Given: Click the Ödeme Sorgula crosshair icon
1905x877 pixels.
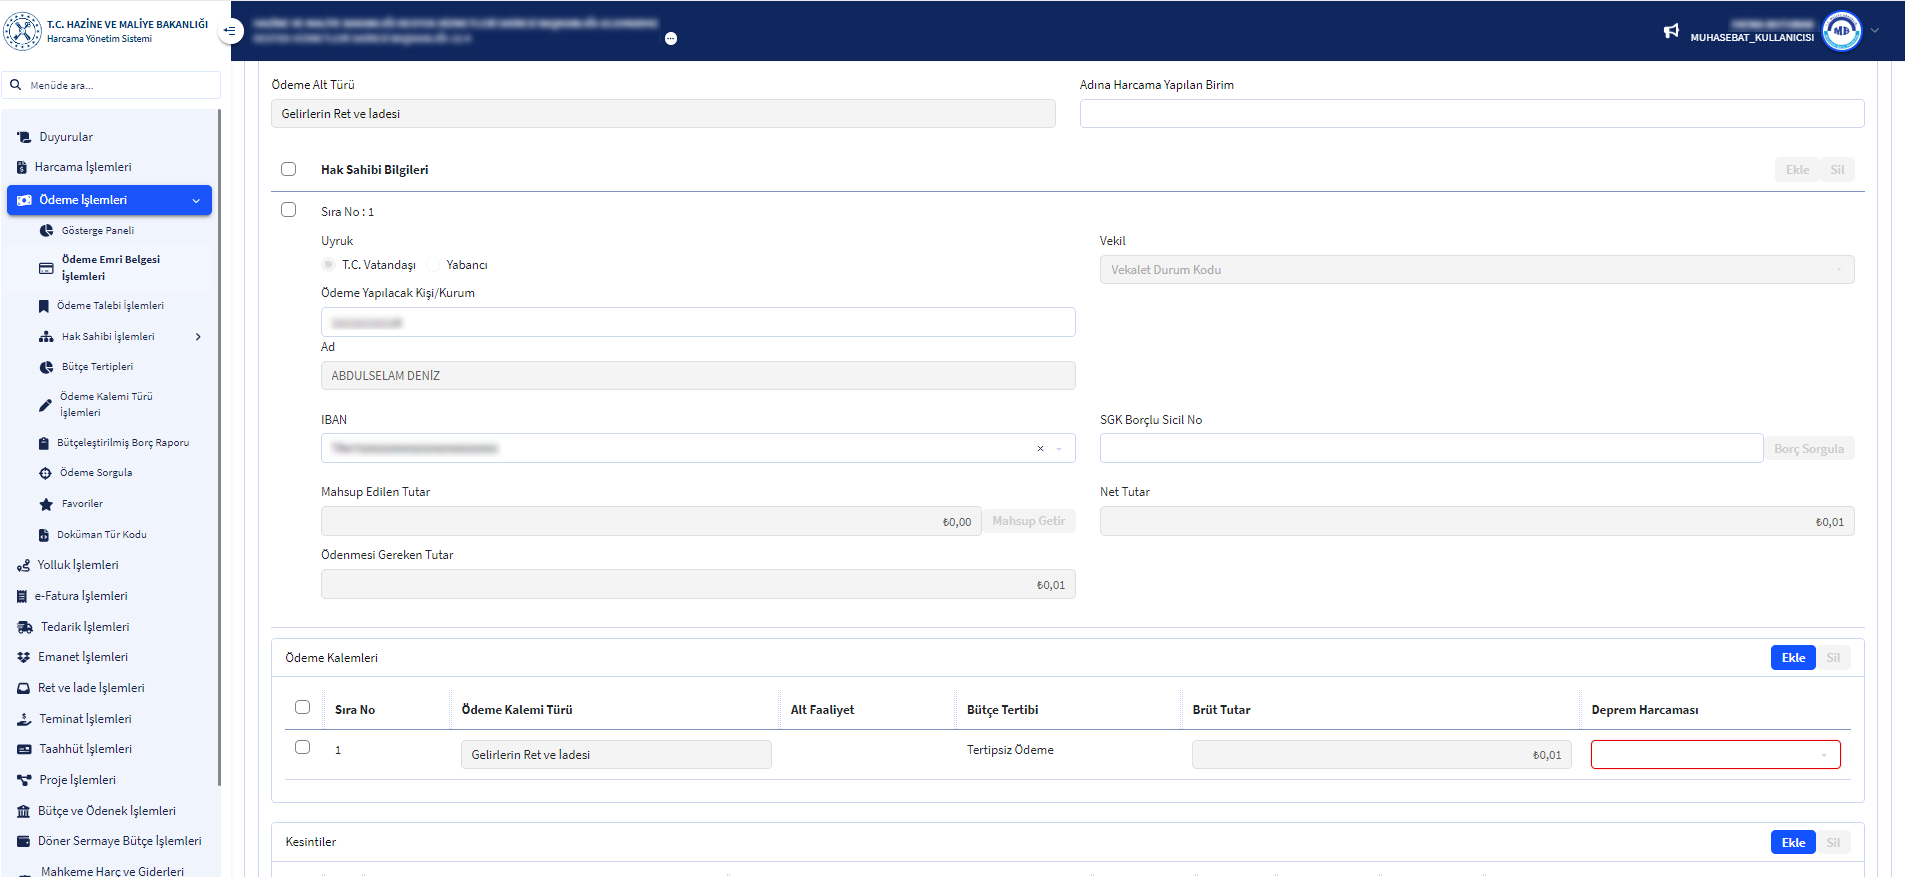Looking at the screenshot, I should click(45, 473).
